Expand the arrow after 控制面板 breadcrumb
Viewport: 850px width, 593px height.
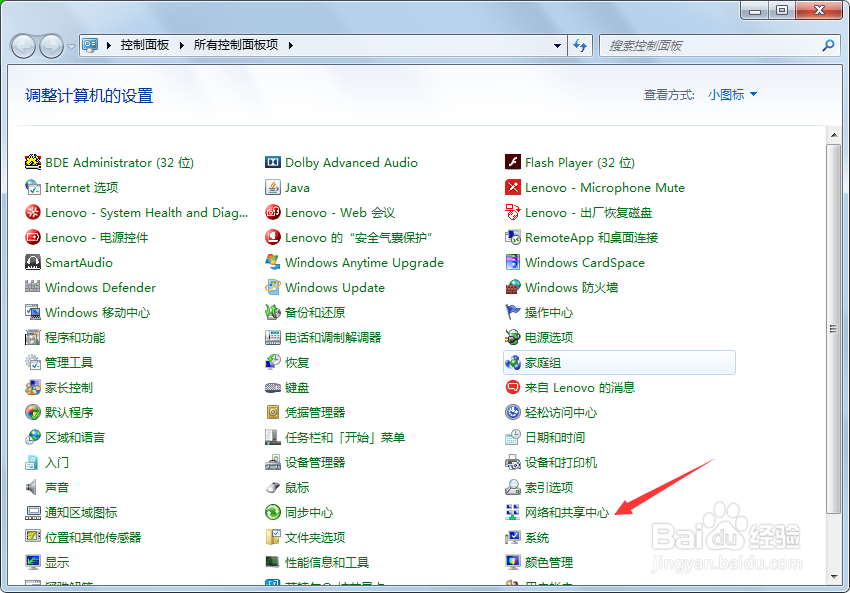coord(182,46)
